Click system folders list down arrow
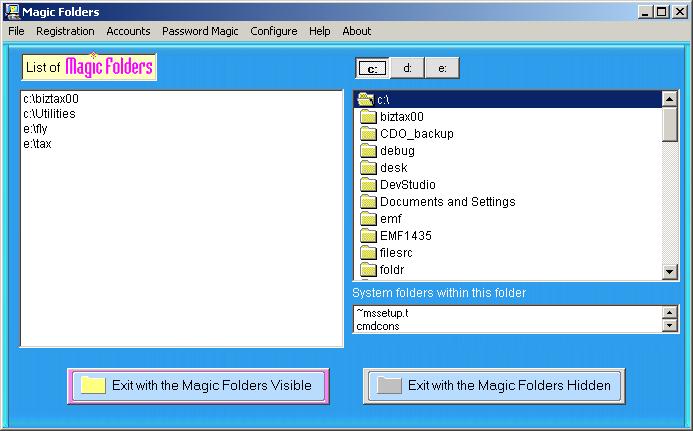This screenshot has width=693, height=431. [x=670, y=326]
